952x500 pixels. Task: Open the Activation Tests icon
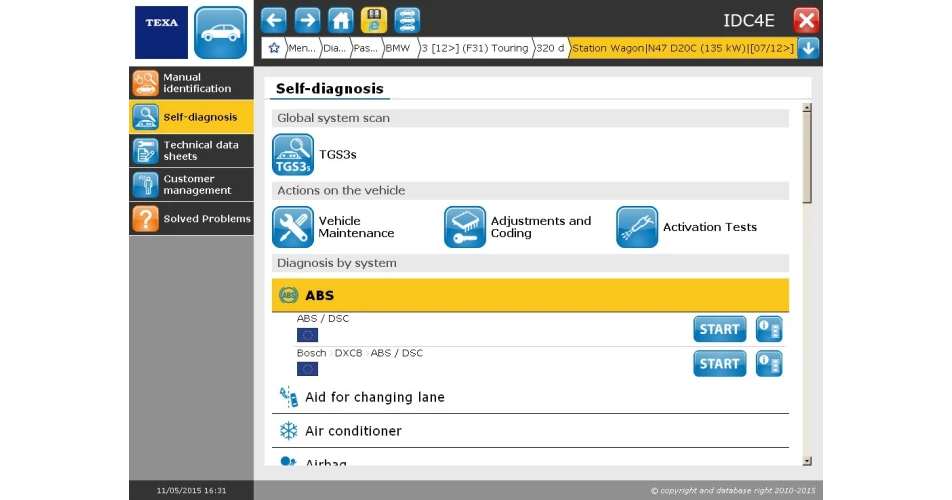(637, 227)
